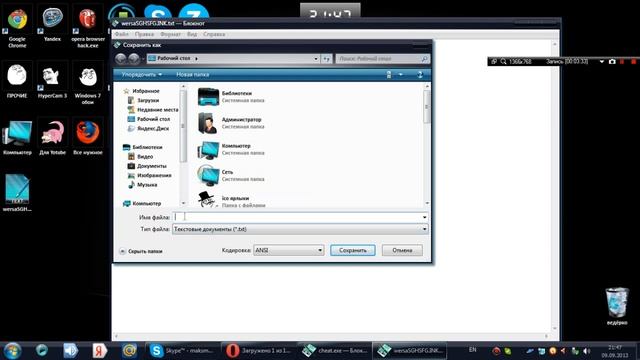Click the volume speaker tray icon
Image resolution: width=640 pixels, height=360 pixels.
587,351
